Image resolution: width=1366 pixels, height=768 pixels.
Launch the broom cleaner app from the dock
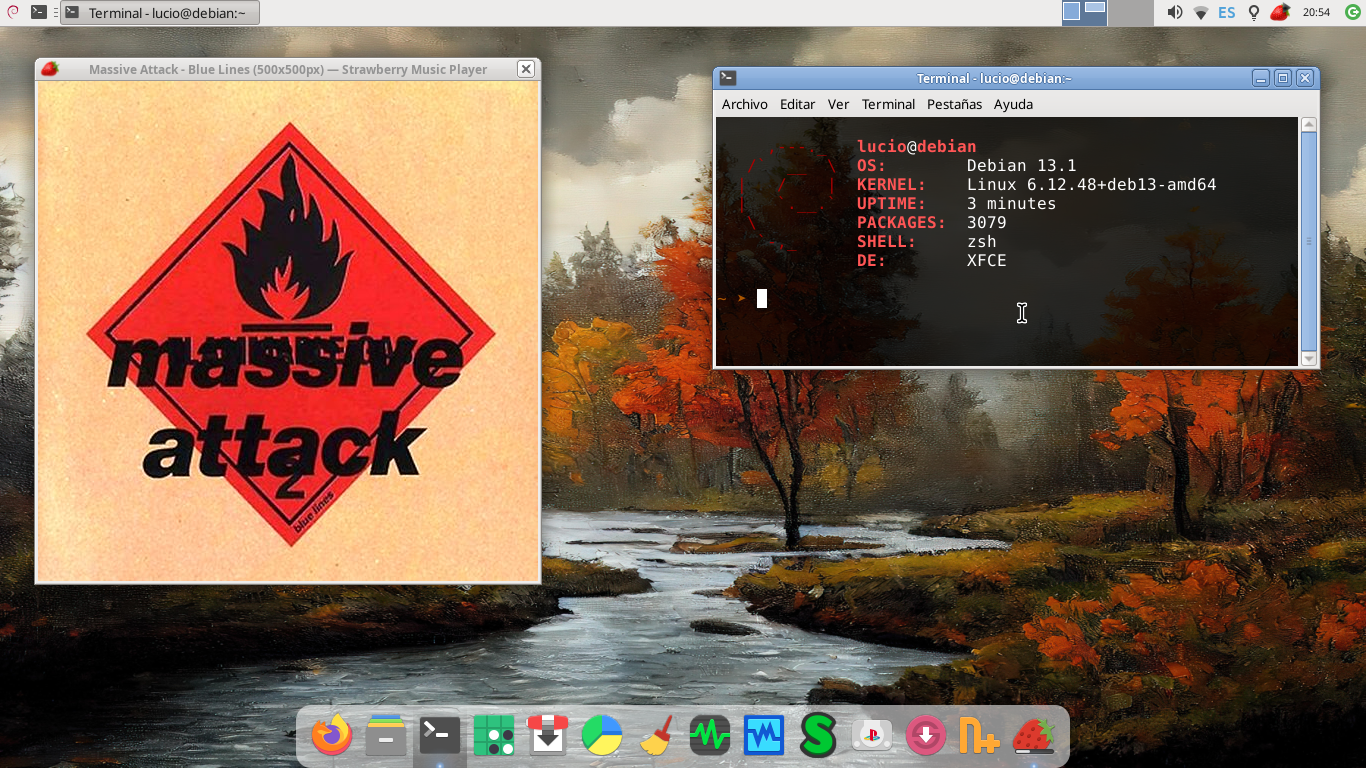pos(656,736)
